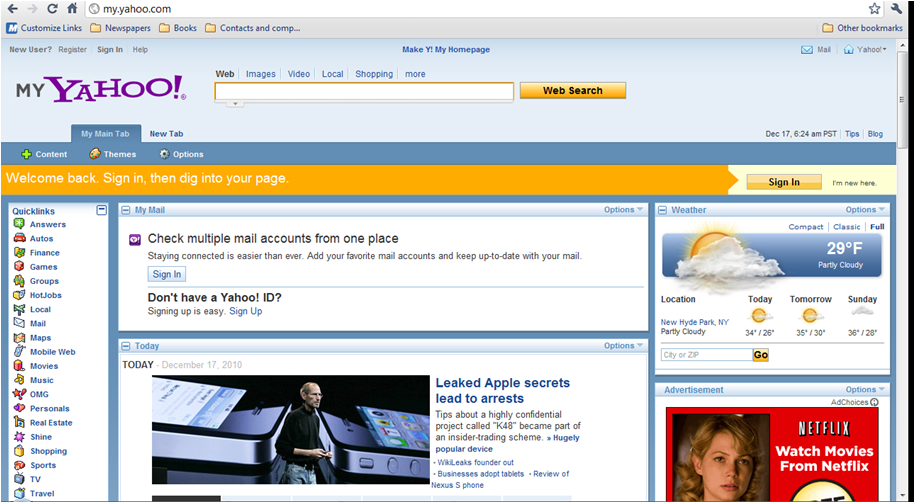Screen dimensions: 915x503
Task: Collapse the Weather module
Action: point(661,210)
